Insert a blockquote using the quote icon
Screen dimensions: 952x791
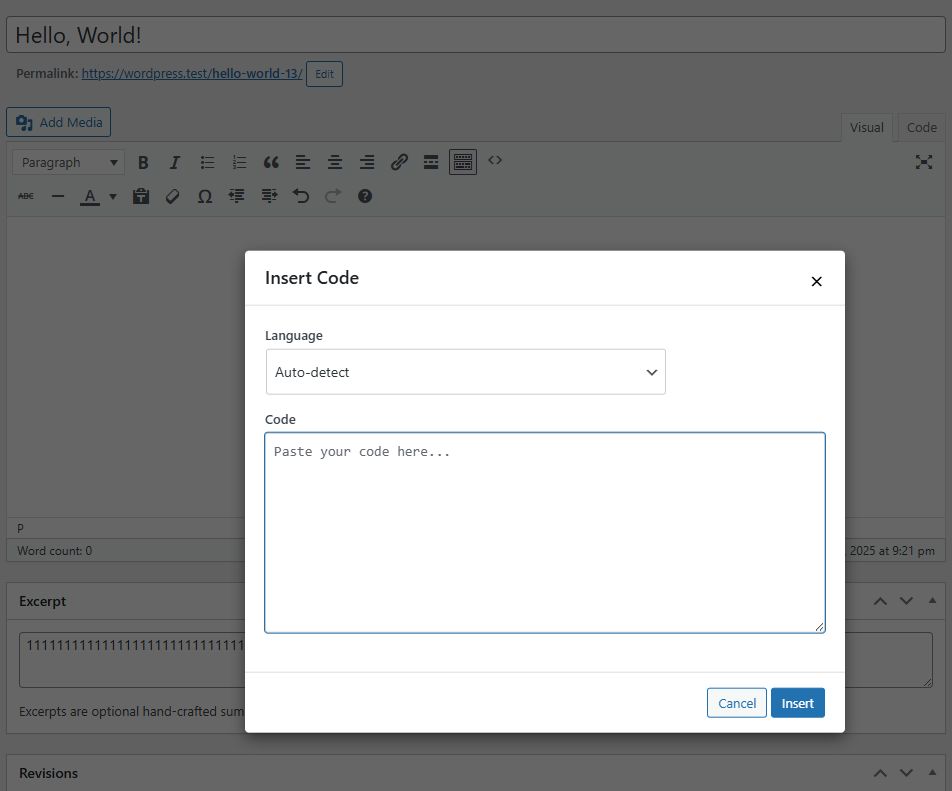tap(271, 162)
